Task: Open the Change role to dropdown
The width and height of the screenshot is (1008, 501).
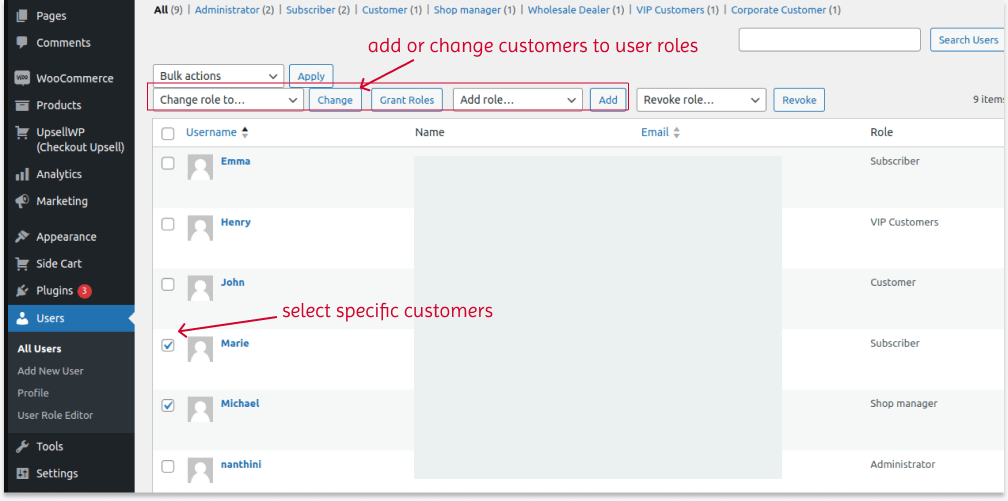Action: tap(228, 100)
